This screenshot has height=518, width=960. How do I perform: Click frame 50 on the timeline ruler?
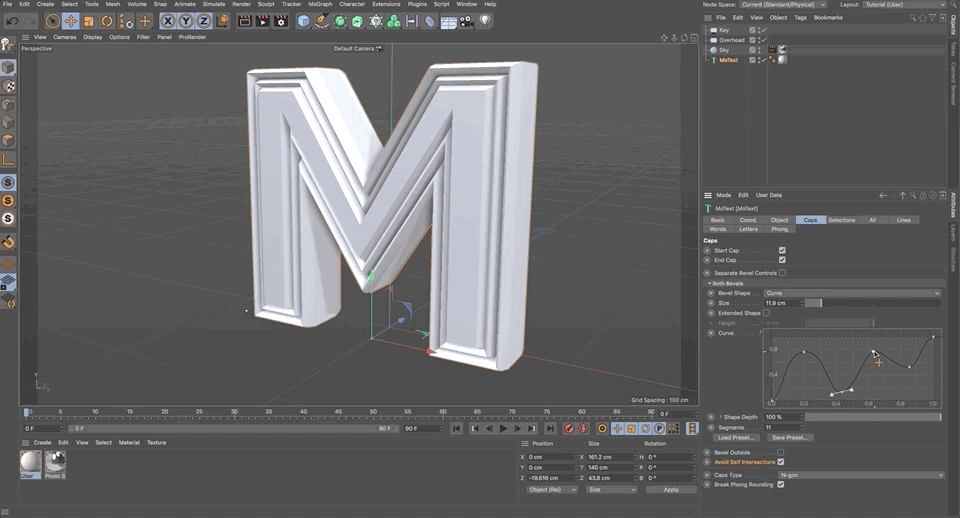pyautogui.click(x=372, y=411)
